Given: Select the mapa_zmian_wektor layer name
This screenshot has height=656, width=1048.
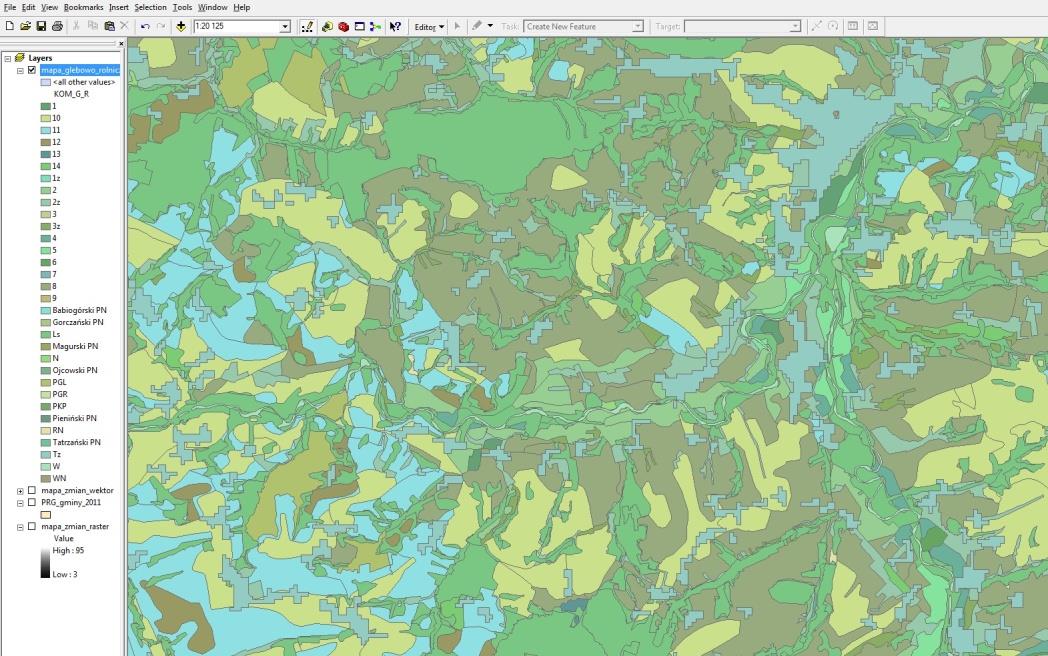Looking at the screenshot, I should pos(78,490).
